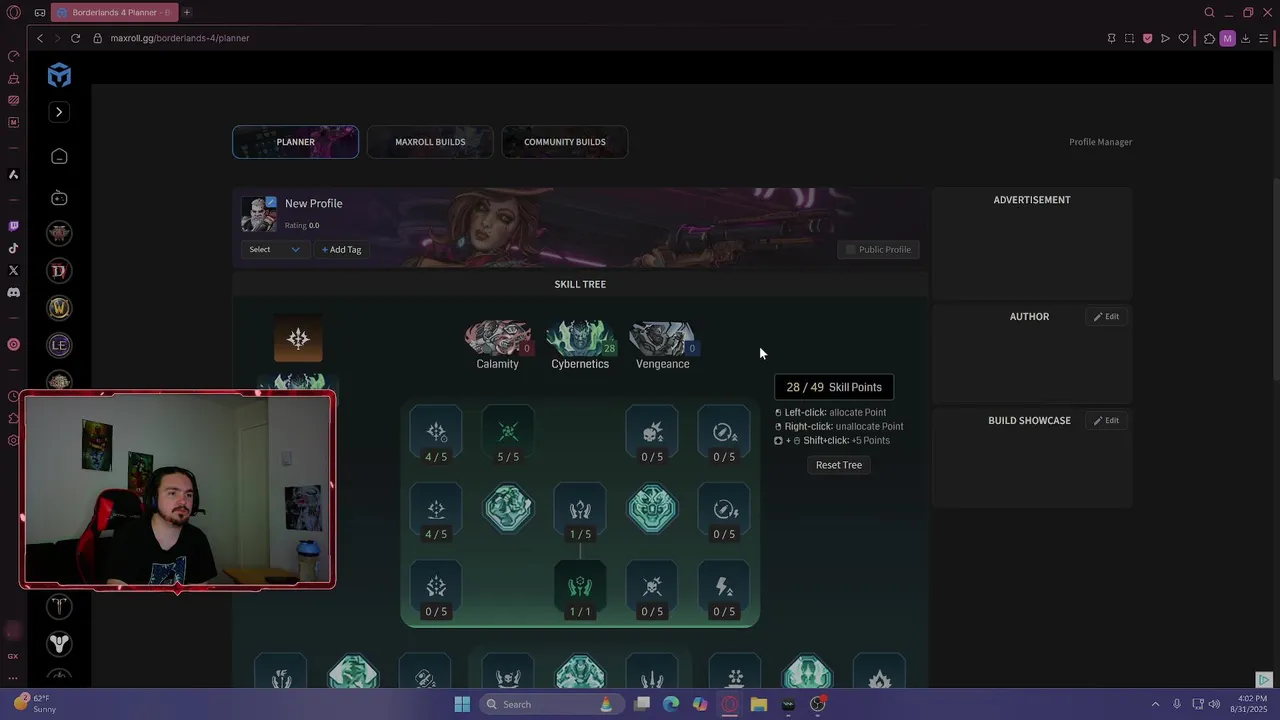Open the Opera profile M avatar
Screen dimensions: 1280x720
pos(1227,38)
